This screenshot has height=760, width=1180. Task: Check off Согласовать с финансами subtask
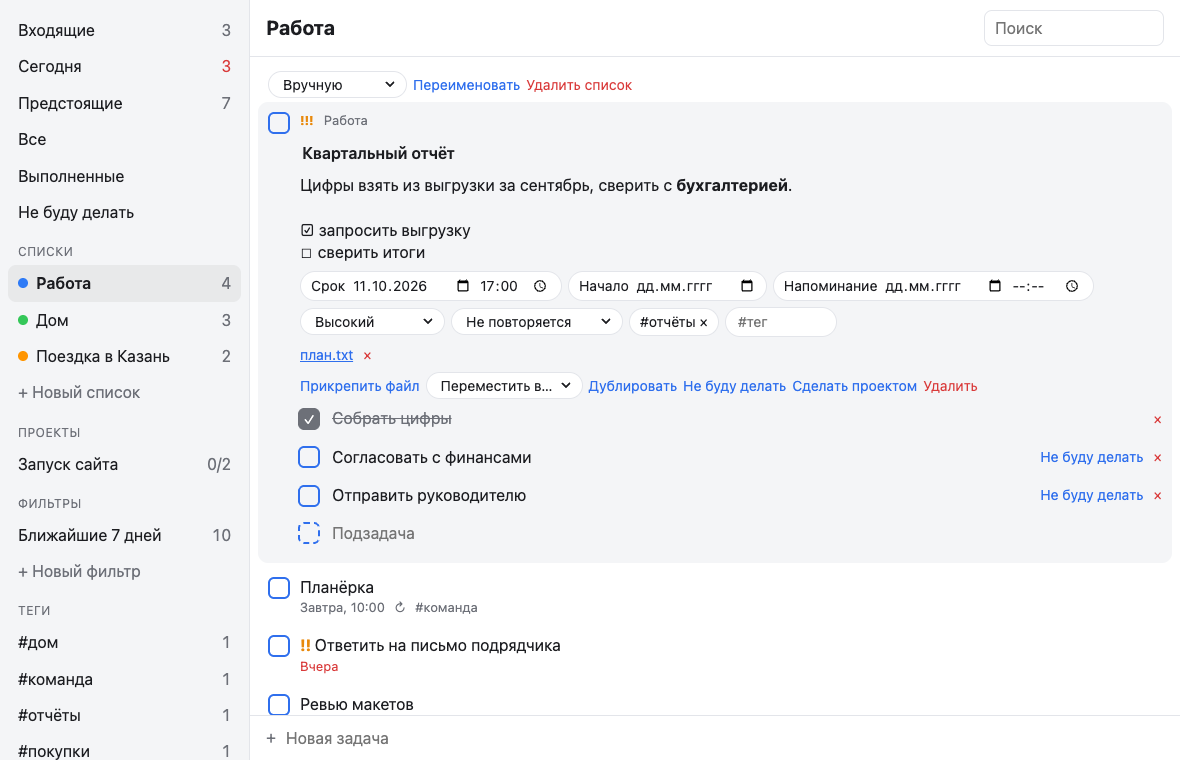[309, 457]
